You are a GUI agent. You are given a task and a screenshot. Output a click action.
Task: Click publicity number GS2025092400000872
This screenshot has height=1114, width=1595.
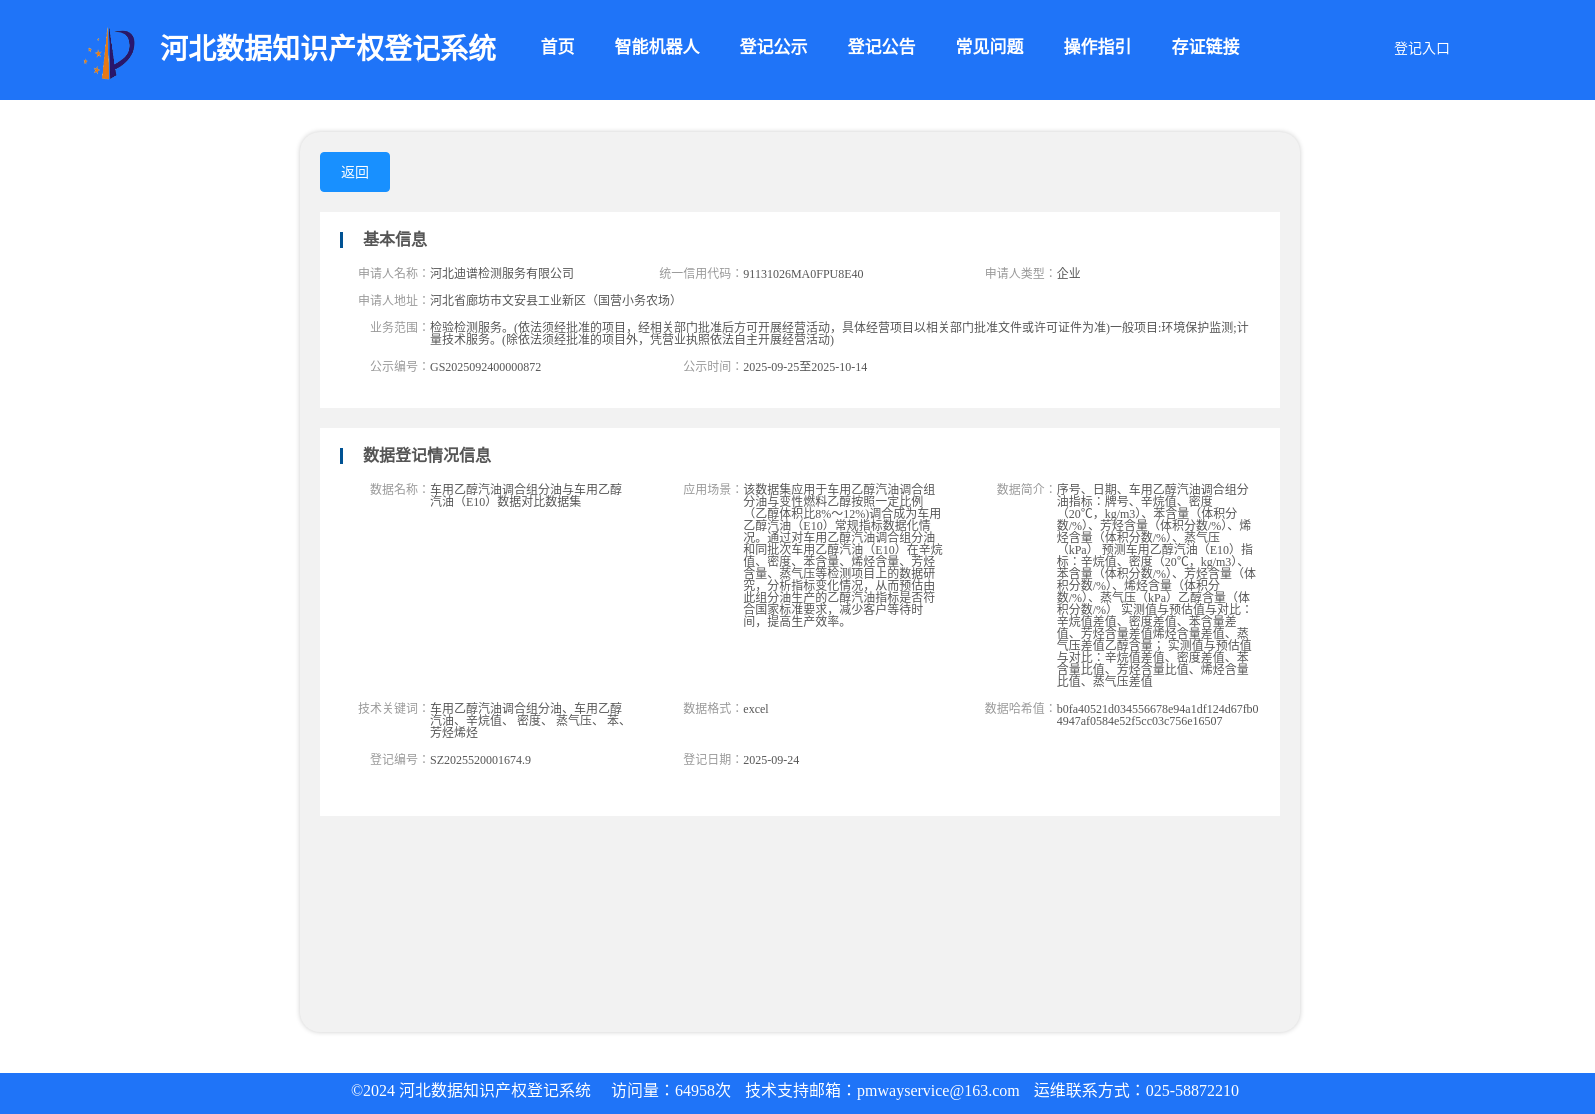(485, 367)
